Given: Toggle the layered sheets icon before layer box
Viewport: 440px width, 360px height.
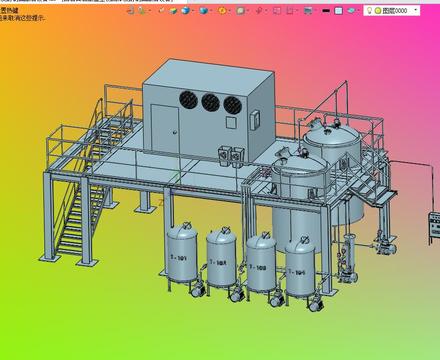Looking at the screenshot, I should tap(351, 11).
